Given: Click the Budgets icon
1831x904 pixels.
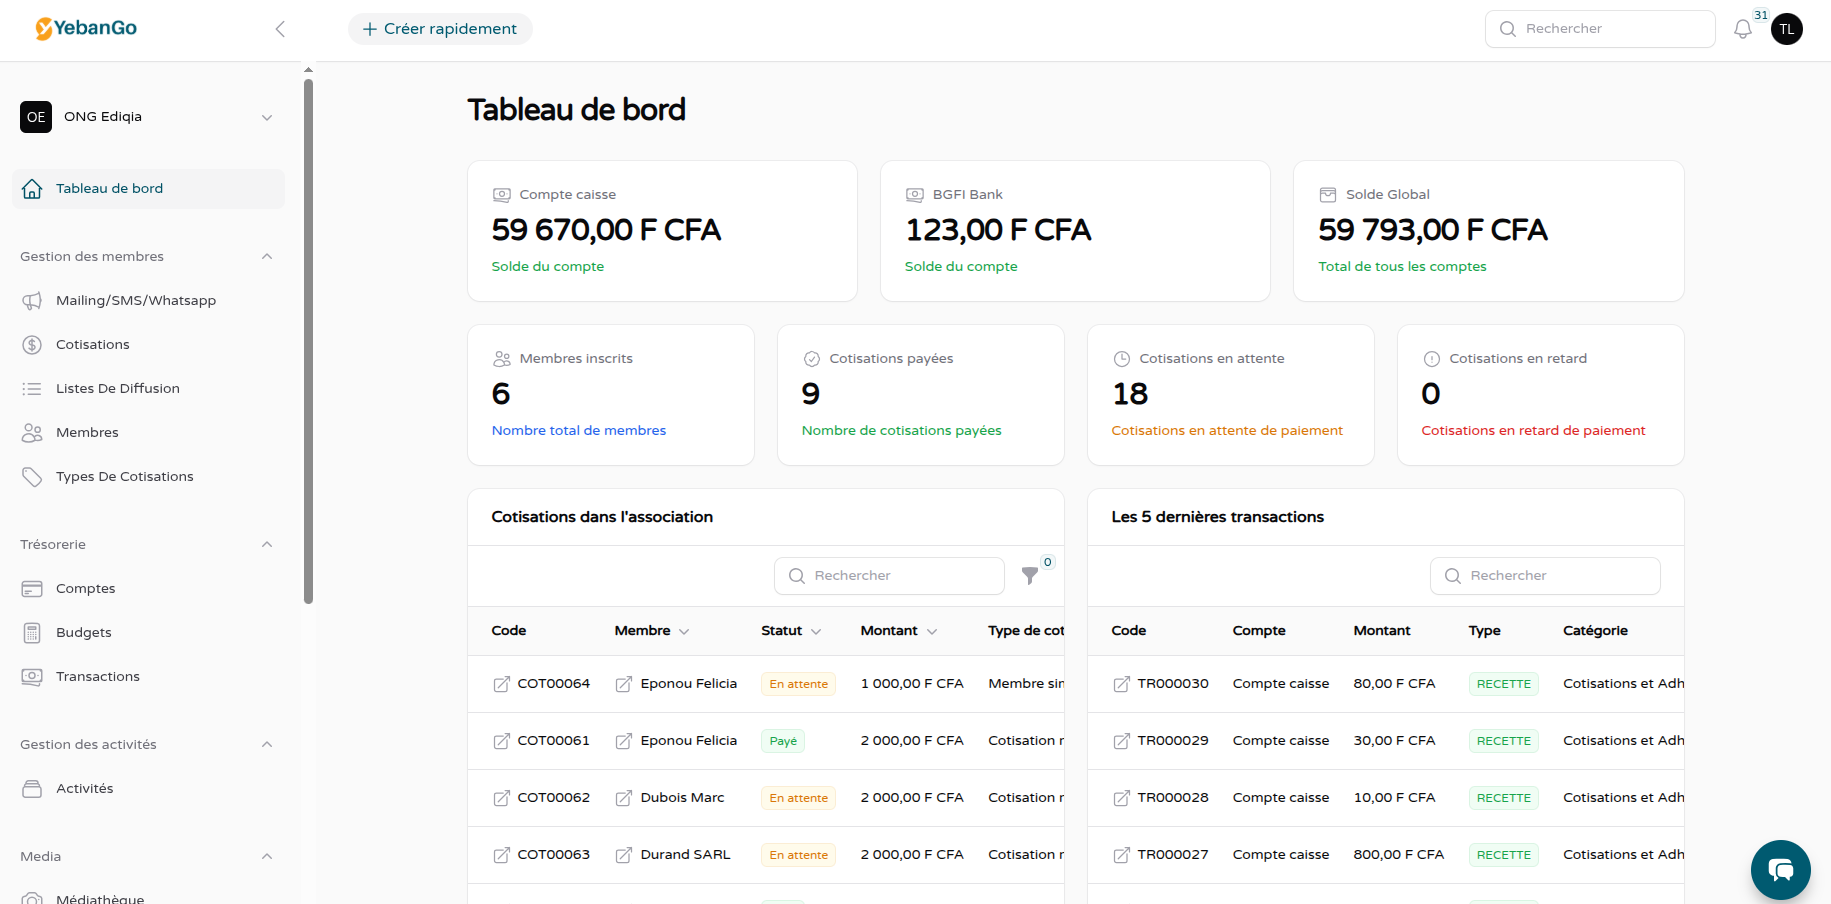Looking at the screenshot, I should pos(33,632).
